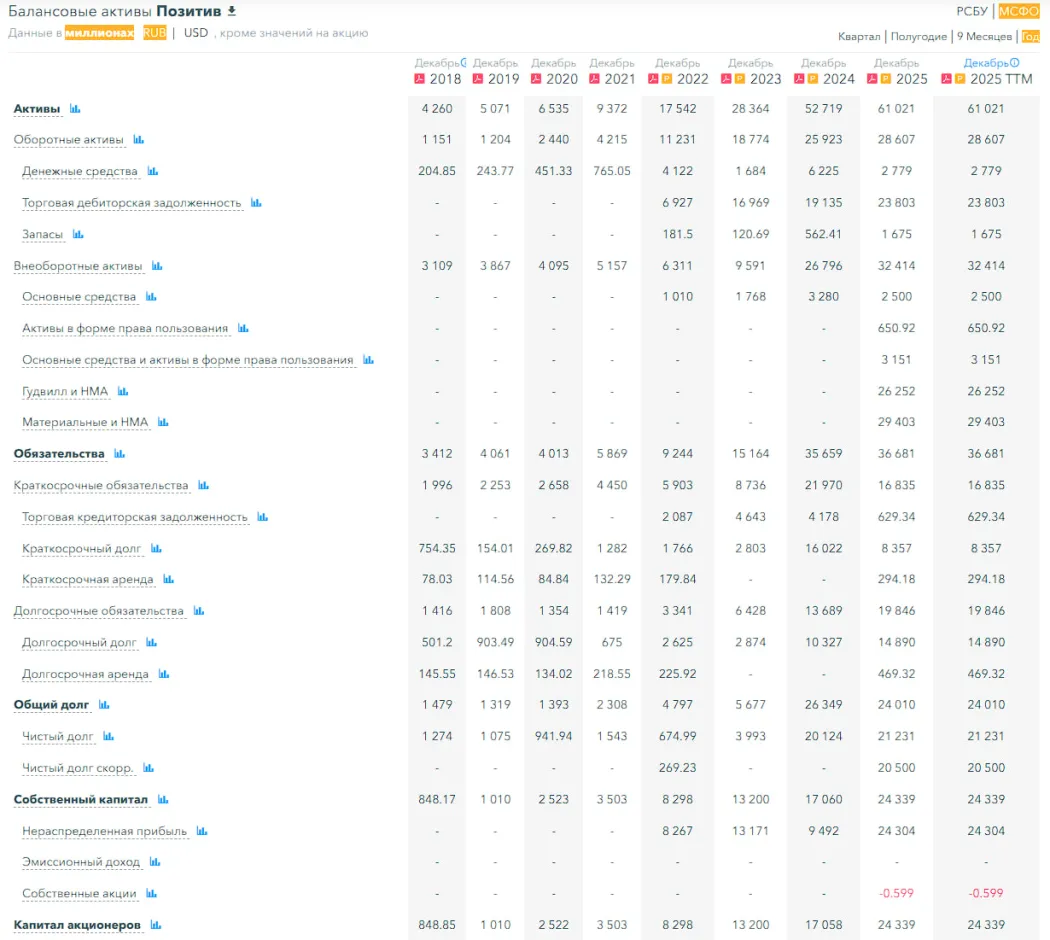Open chart icon for Обязательства row
This screenshot has height=940, width=1050.
click(120, 454)
